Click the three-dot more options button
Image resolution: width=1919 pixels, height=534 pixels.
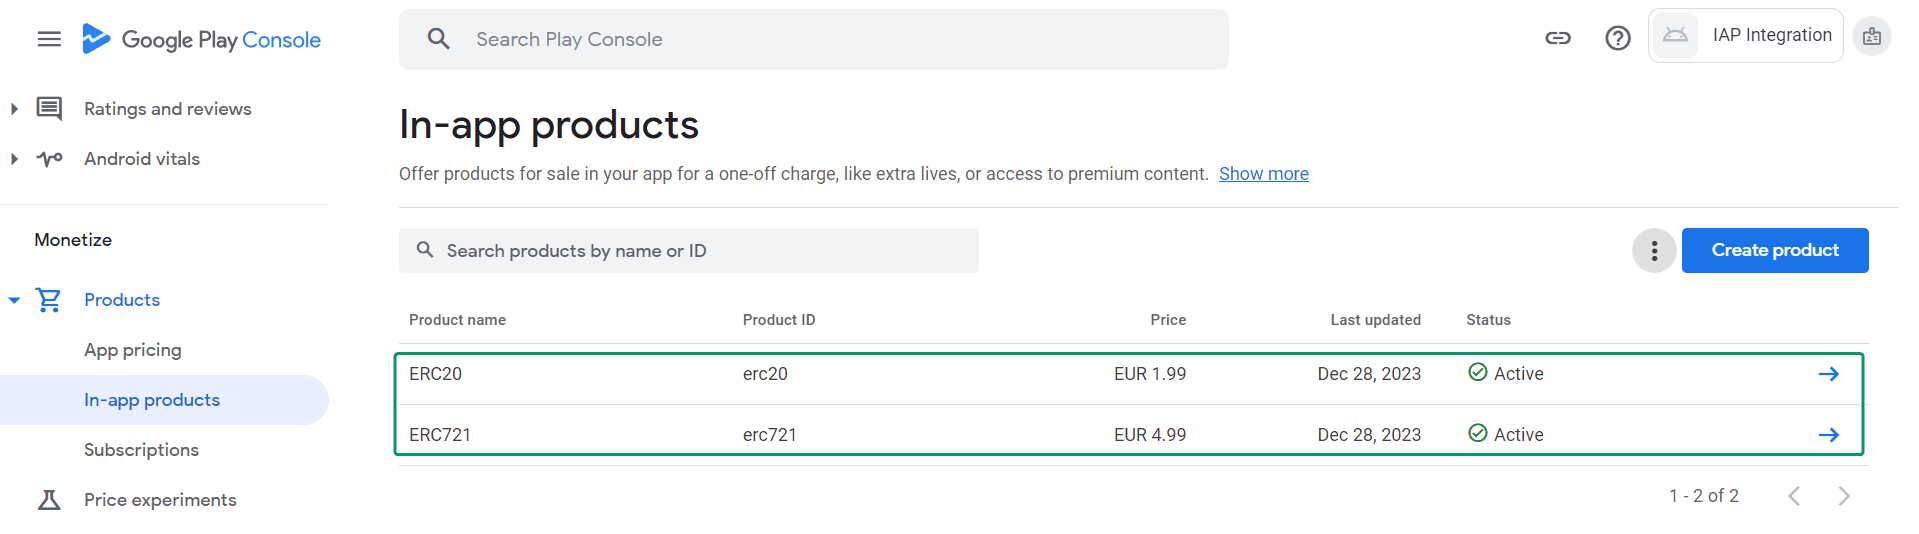click(1654, 251)
